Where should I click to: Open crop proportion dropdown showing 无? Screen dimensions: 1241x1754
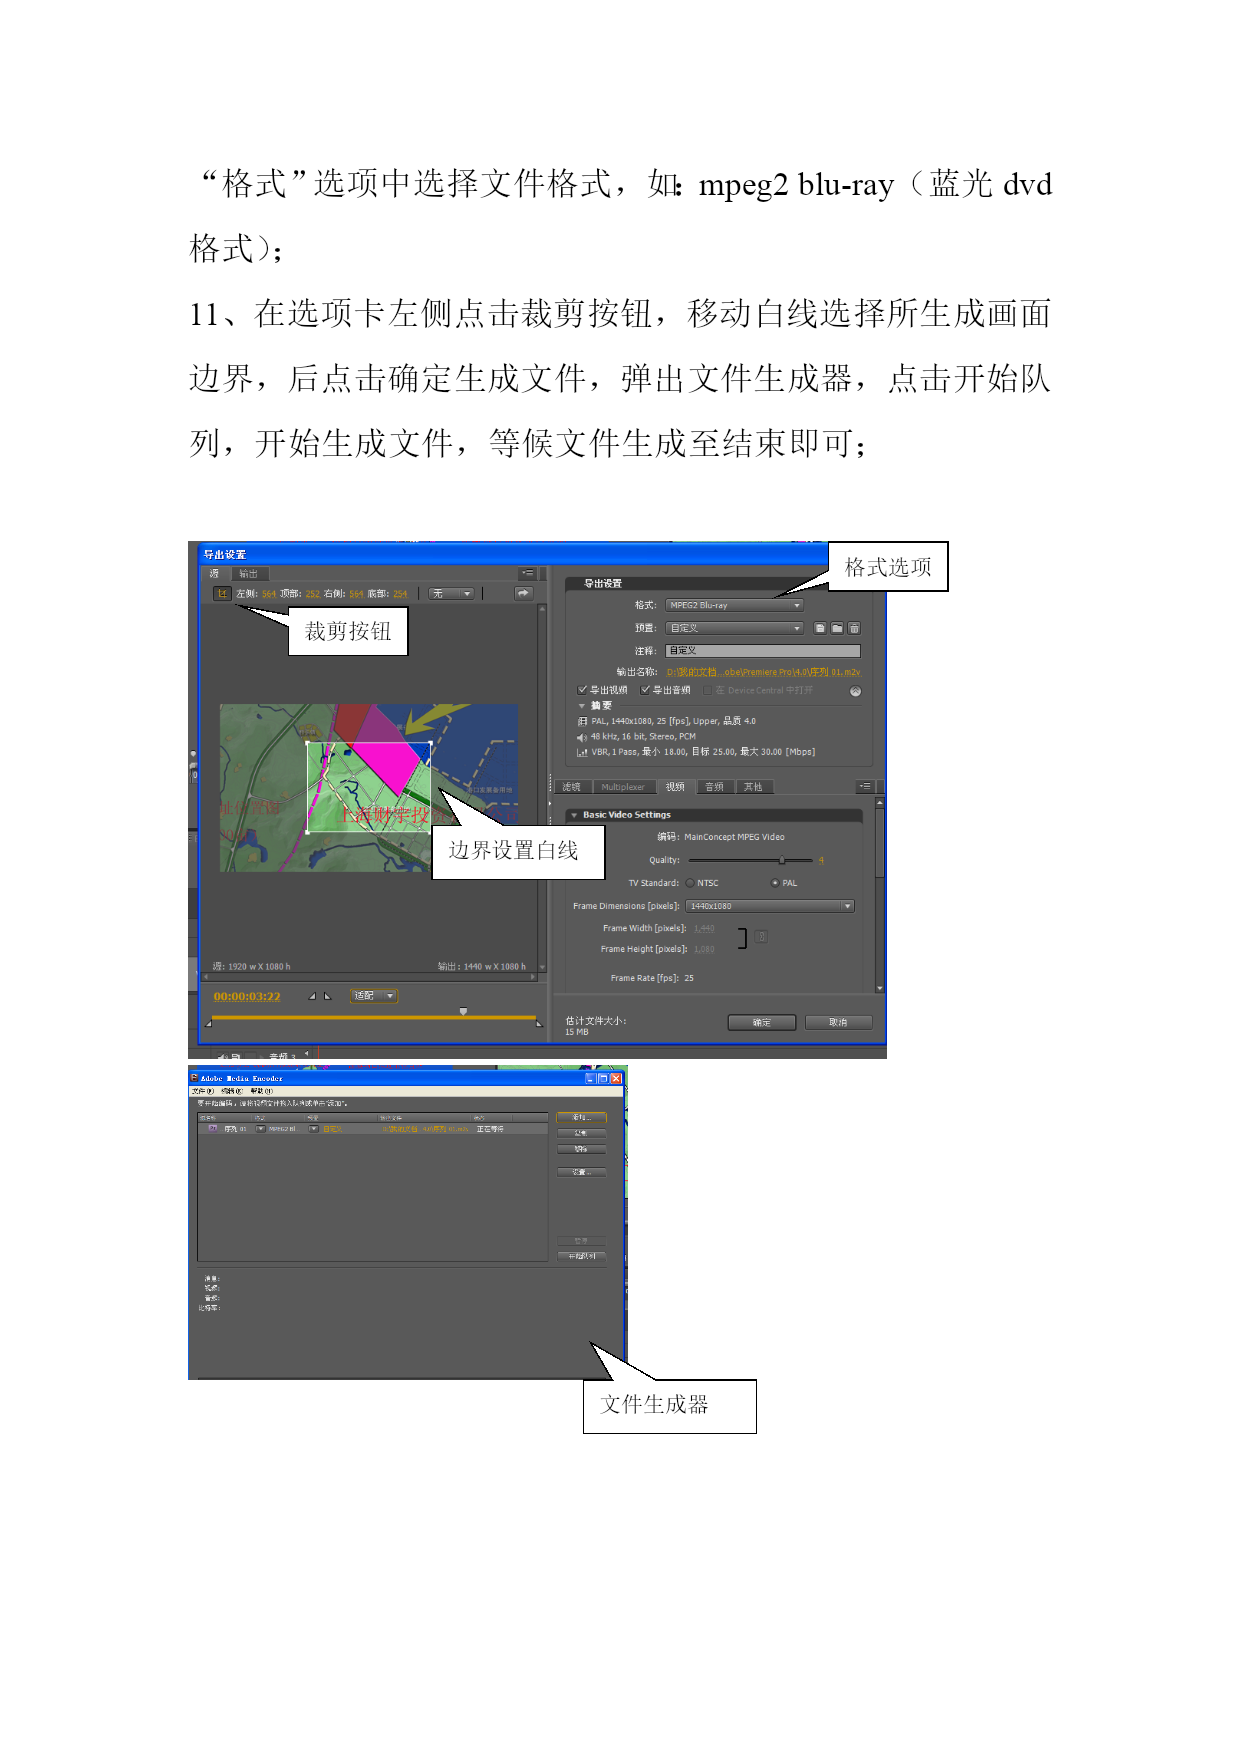pos(451,594)
